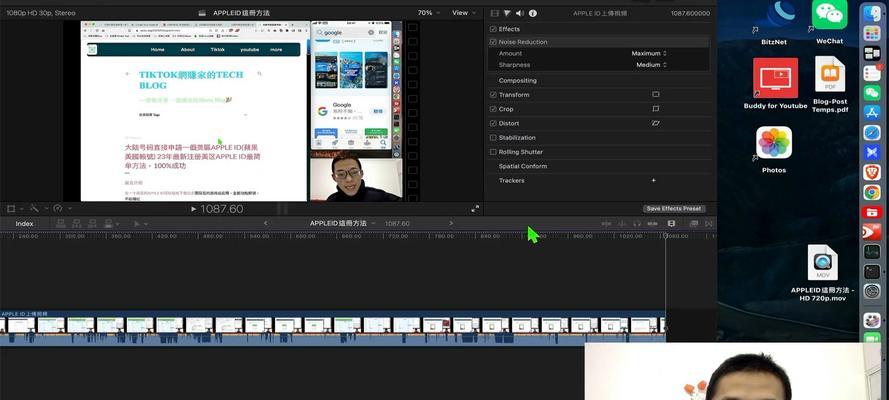Click the connect clip edit icon
This screenshot has height=400, width=889.
pos(61,224)
